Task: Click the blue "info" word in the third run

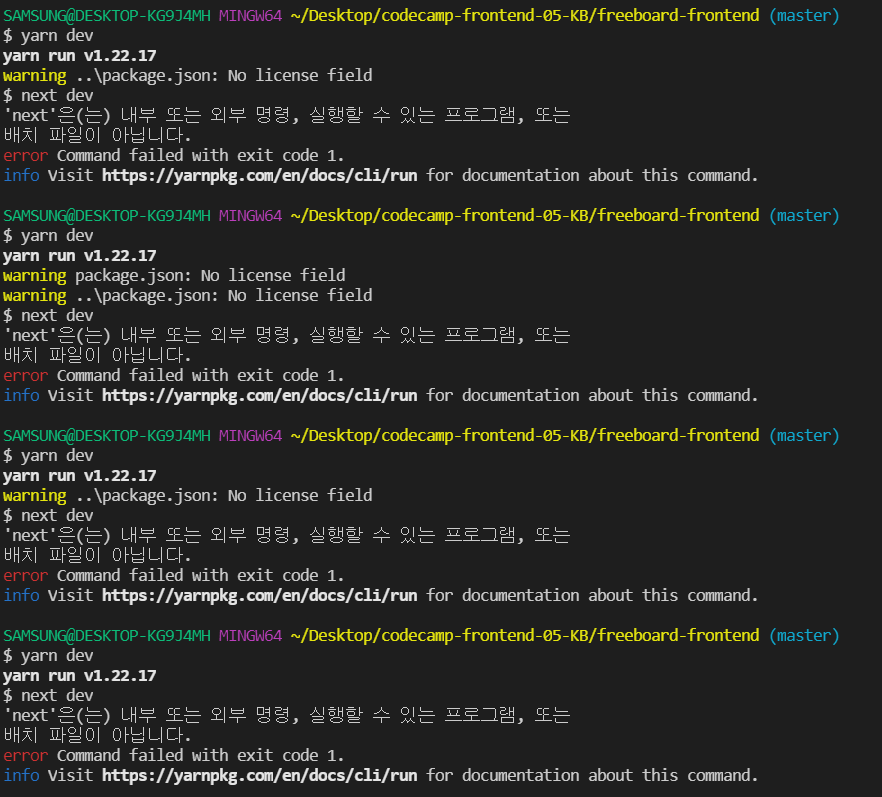Action: coord(21,596)
